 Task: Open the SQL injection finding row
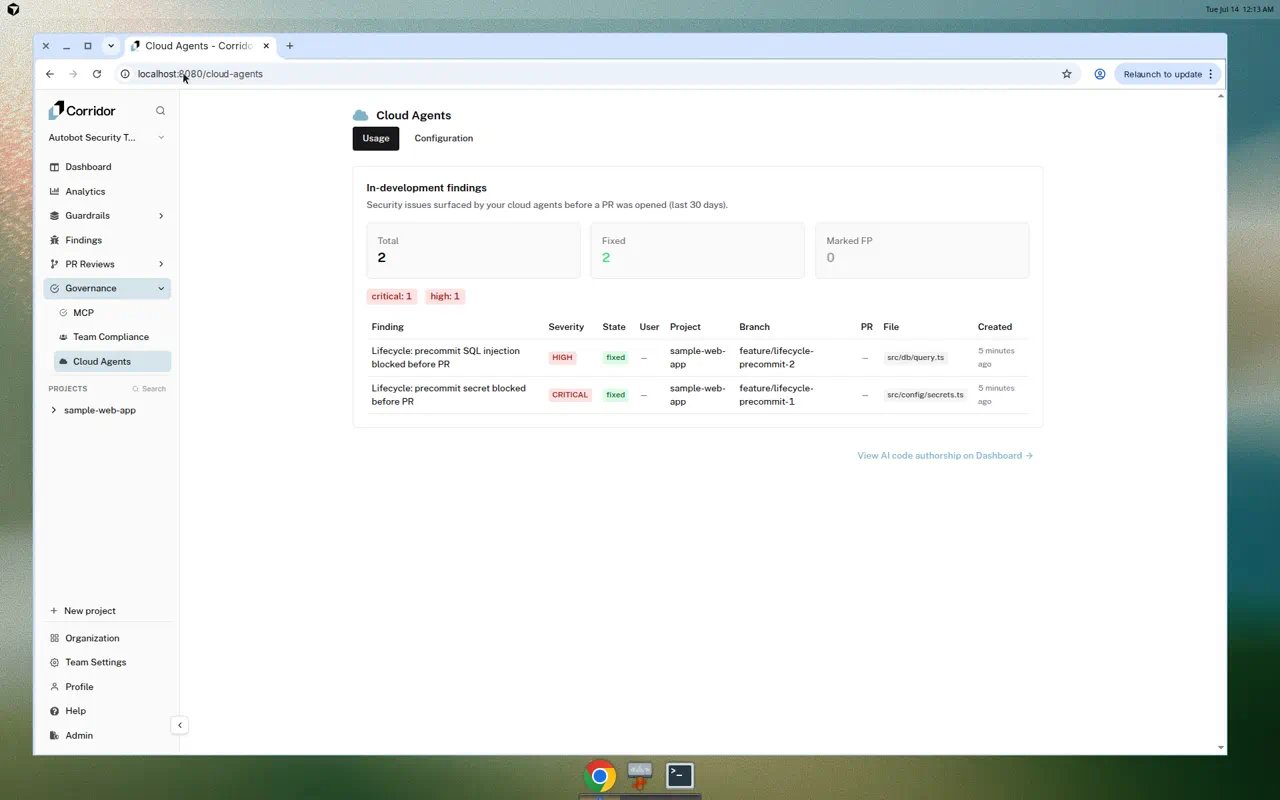click(x=697, y=358)
